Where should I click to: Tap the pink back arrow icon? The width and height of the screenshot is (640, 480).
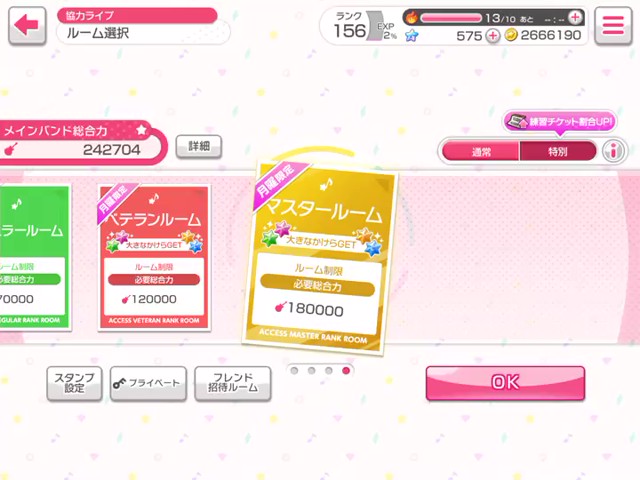click(27, 26)
